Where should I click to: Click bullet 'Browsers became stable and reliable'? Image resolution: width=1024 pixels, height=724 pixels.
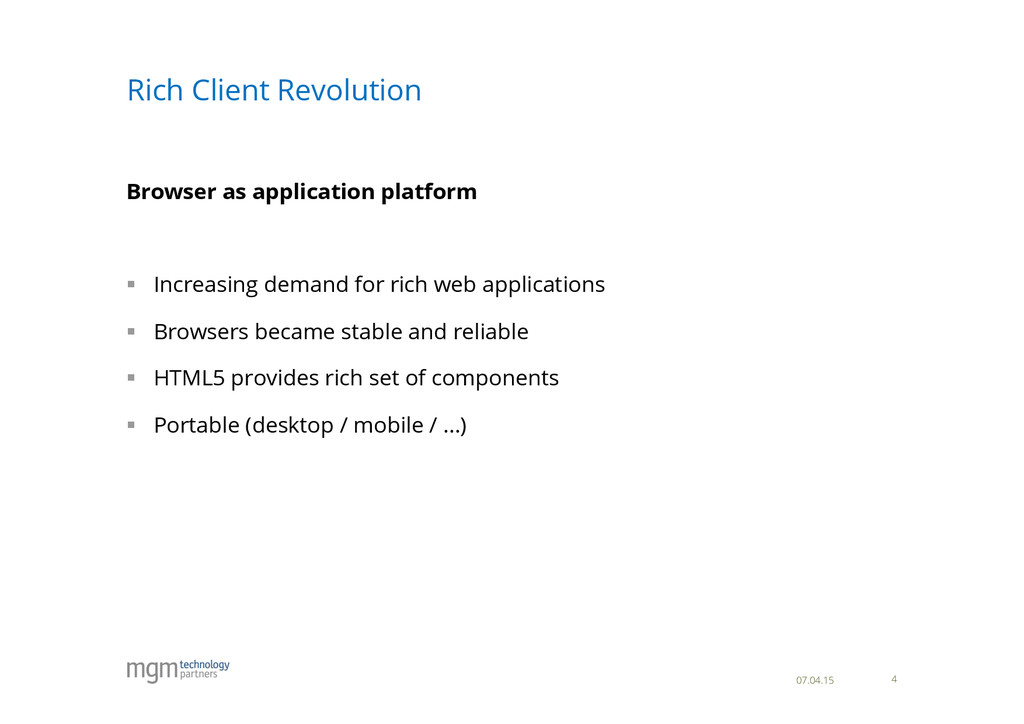point(341,332)
